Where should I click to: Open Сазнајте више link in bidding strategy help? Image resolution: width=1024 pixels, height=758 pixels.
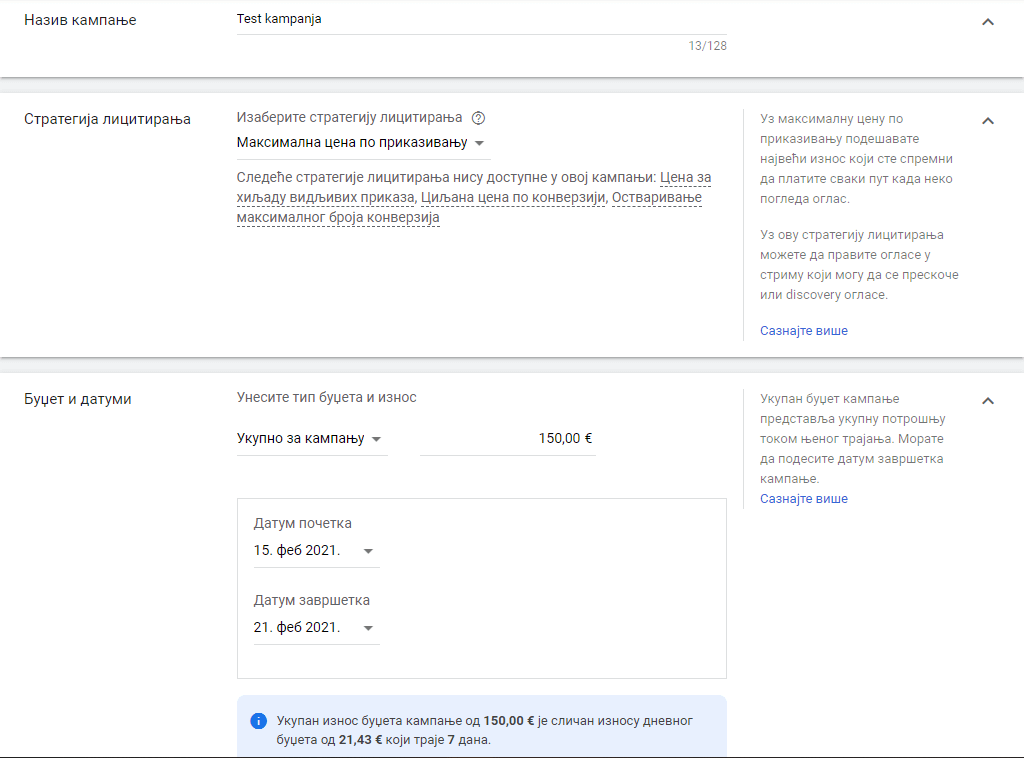coord(803,331)
